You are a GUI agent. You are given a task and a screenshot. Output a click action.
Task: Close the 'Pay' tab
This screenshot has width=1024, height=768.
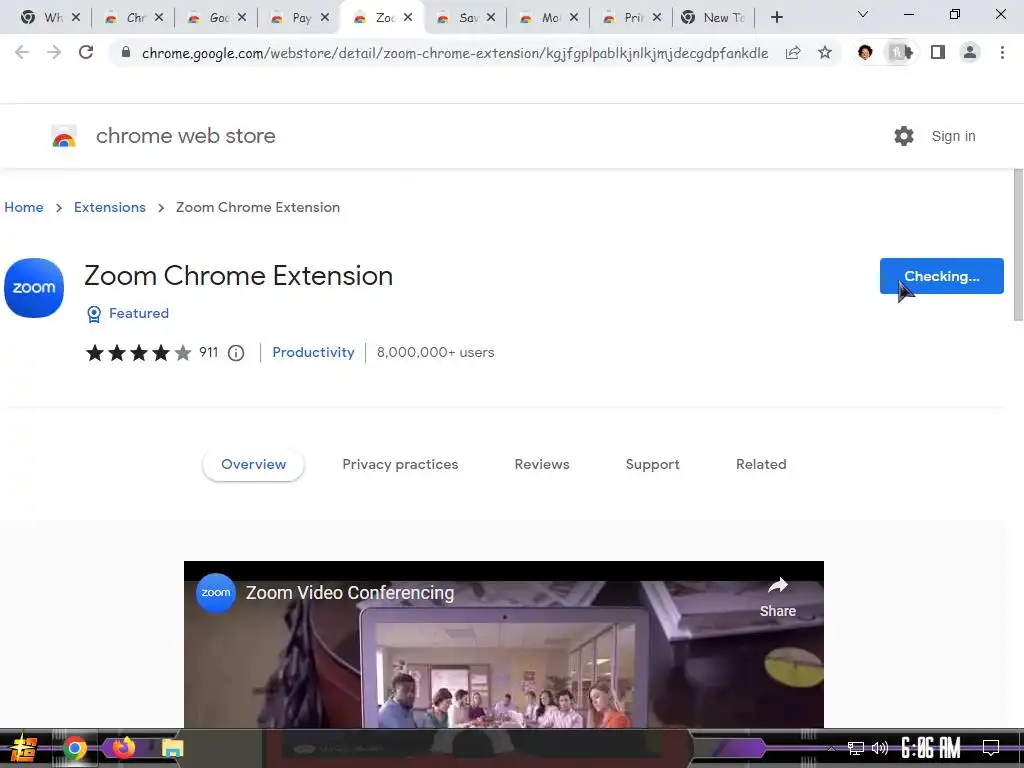(325, 18)
